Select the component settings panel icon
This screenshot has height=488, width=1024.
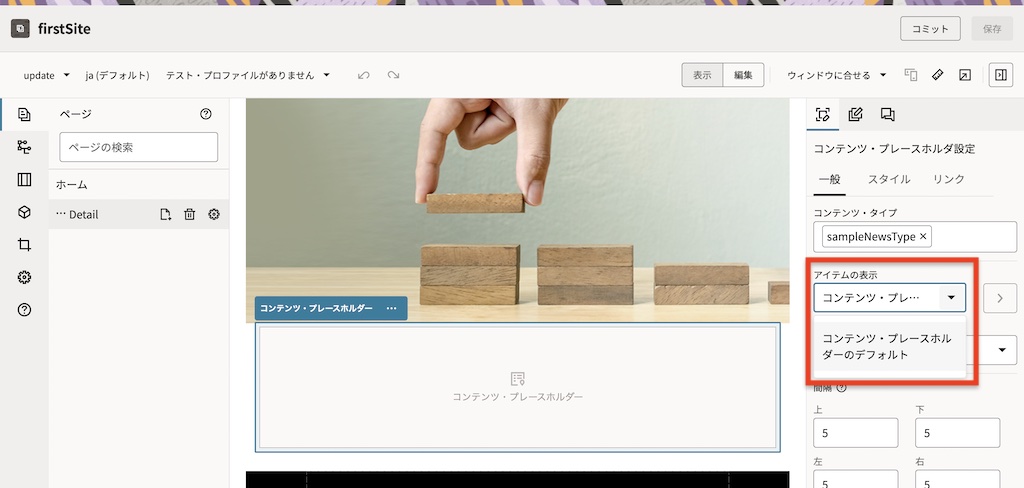pos(823,115)
